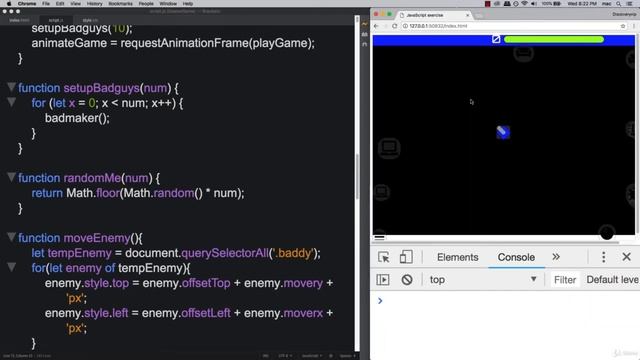The image size is (640, 360).
Task: Switch to the Console tab in DevTools
Action: 516,257
